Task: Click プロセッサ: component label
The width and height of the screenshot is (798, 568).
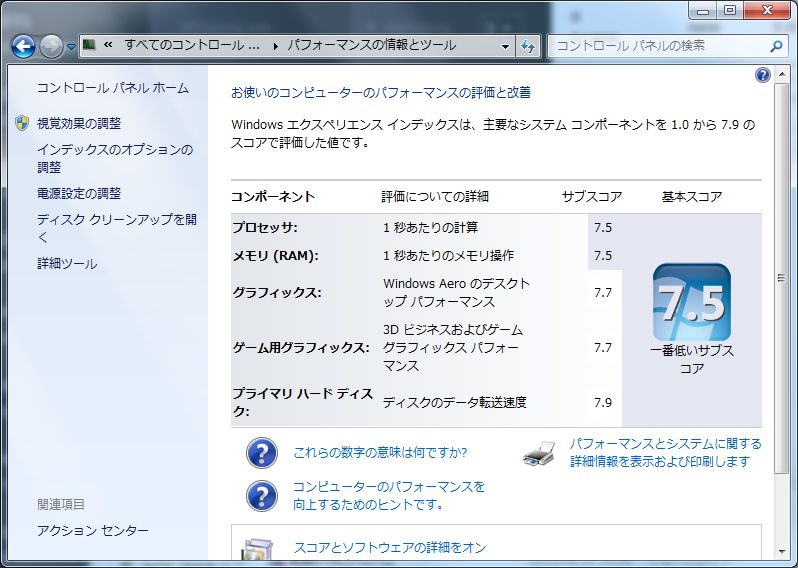Action: pos(265,228)
